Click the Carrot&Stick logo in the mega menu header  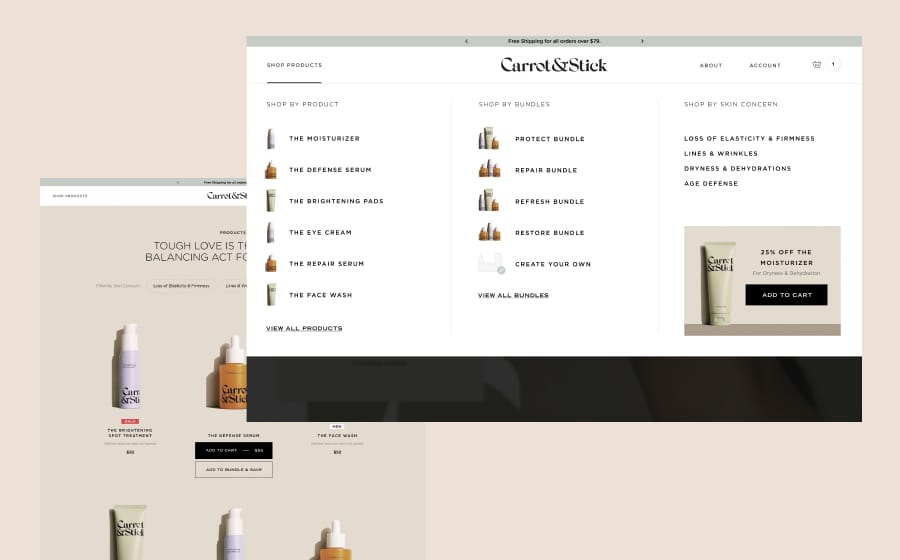click(553, 65)
